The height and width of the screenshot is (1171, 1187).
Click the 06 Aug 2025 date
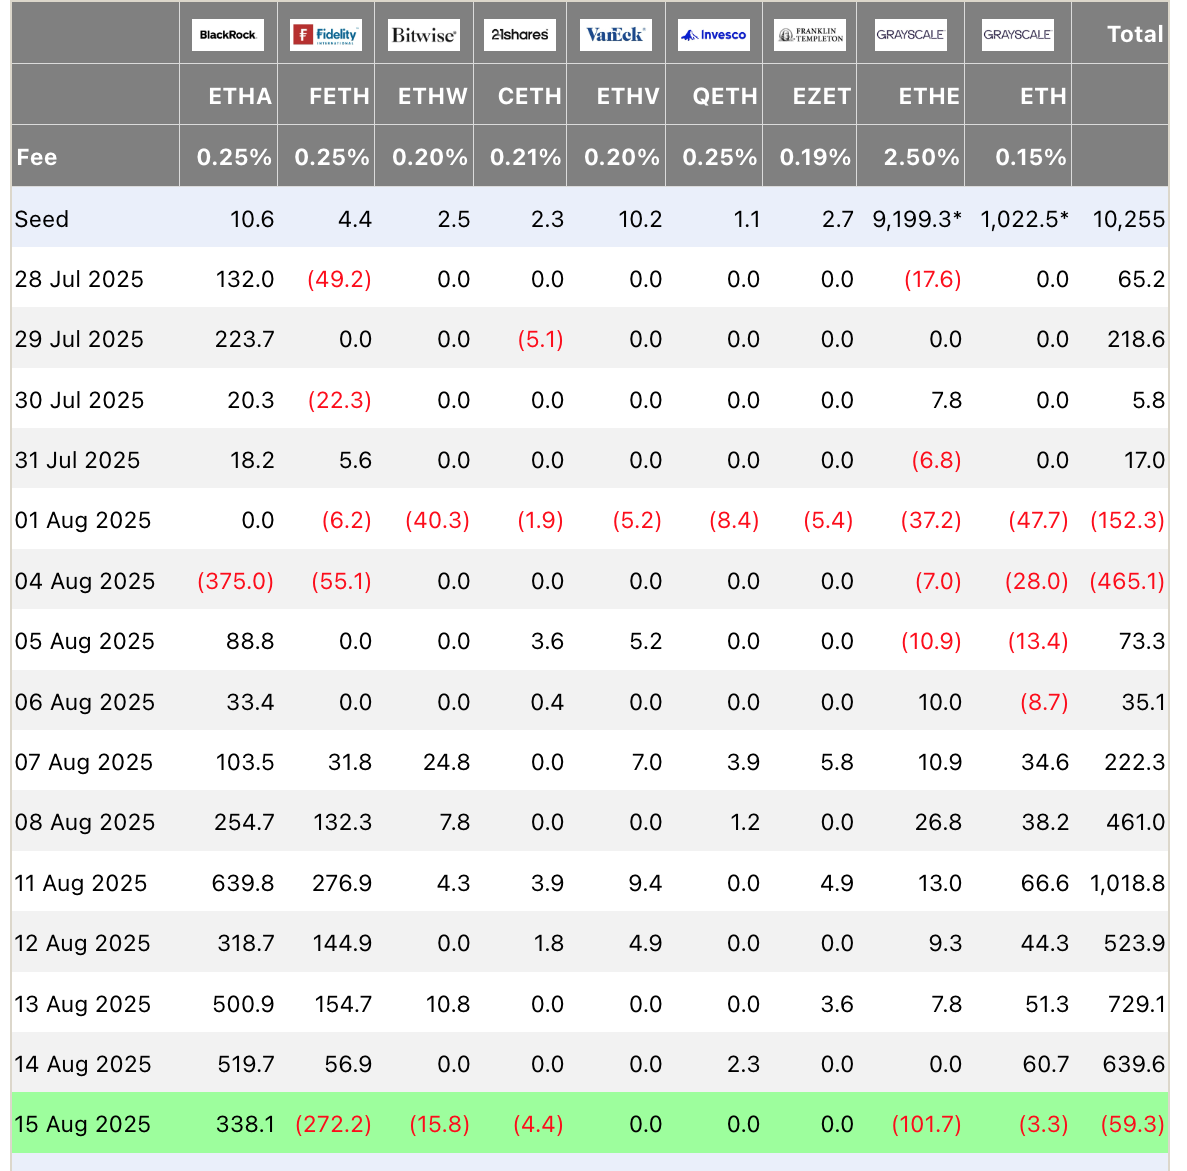[84, 702]
